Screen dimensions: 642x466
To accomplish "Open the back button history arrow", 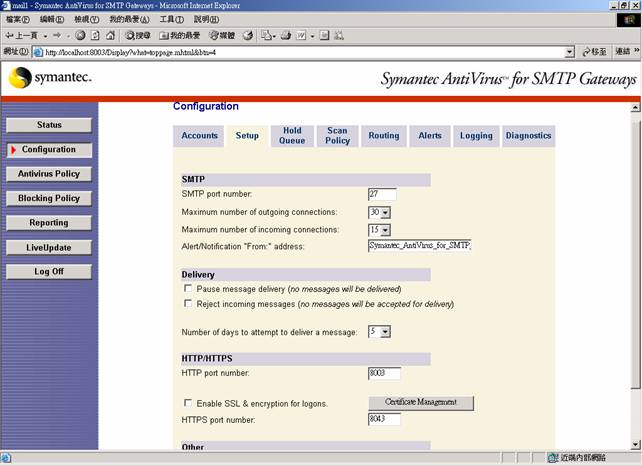I will pyautogui.click(x=45, y=36).
